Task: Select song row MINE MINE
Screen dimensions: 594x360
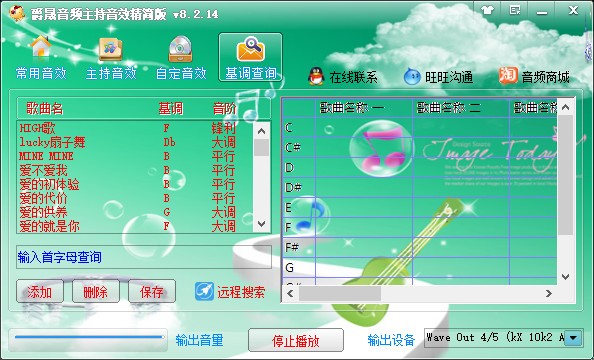Action: pyautogui.click(x=136, y=156)
